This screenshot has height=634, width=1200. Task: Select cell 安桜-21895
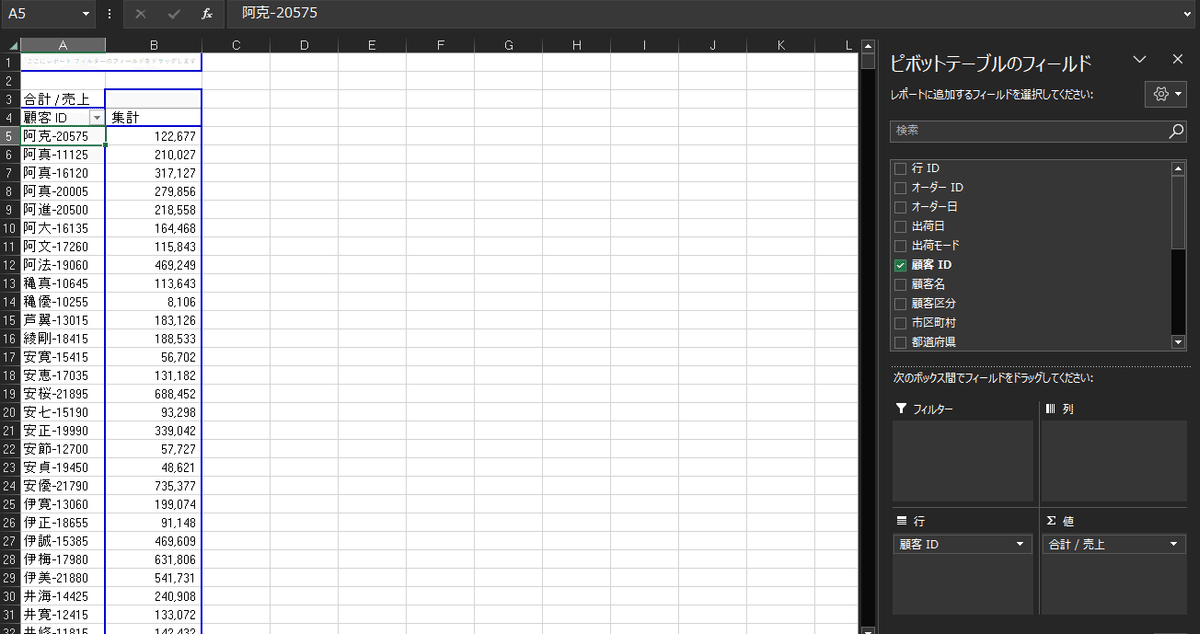click(62, 393)
